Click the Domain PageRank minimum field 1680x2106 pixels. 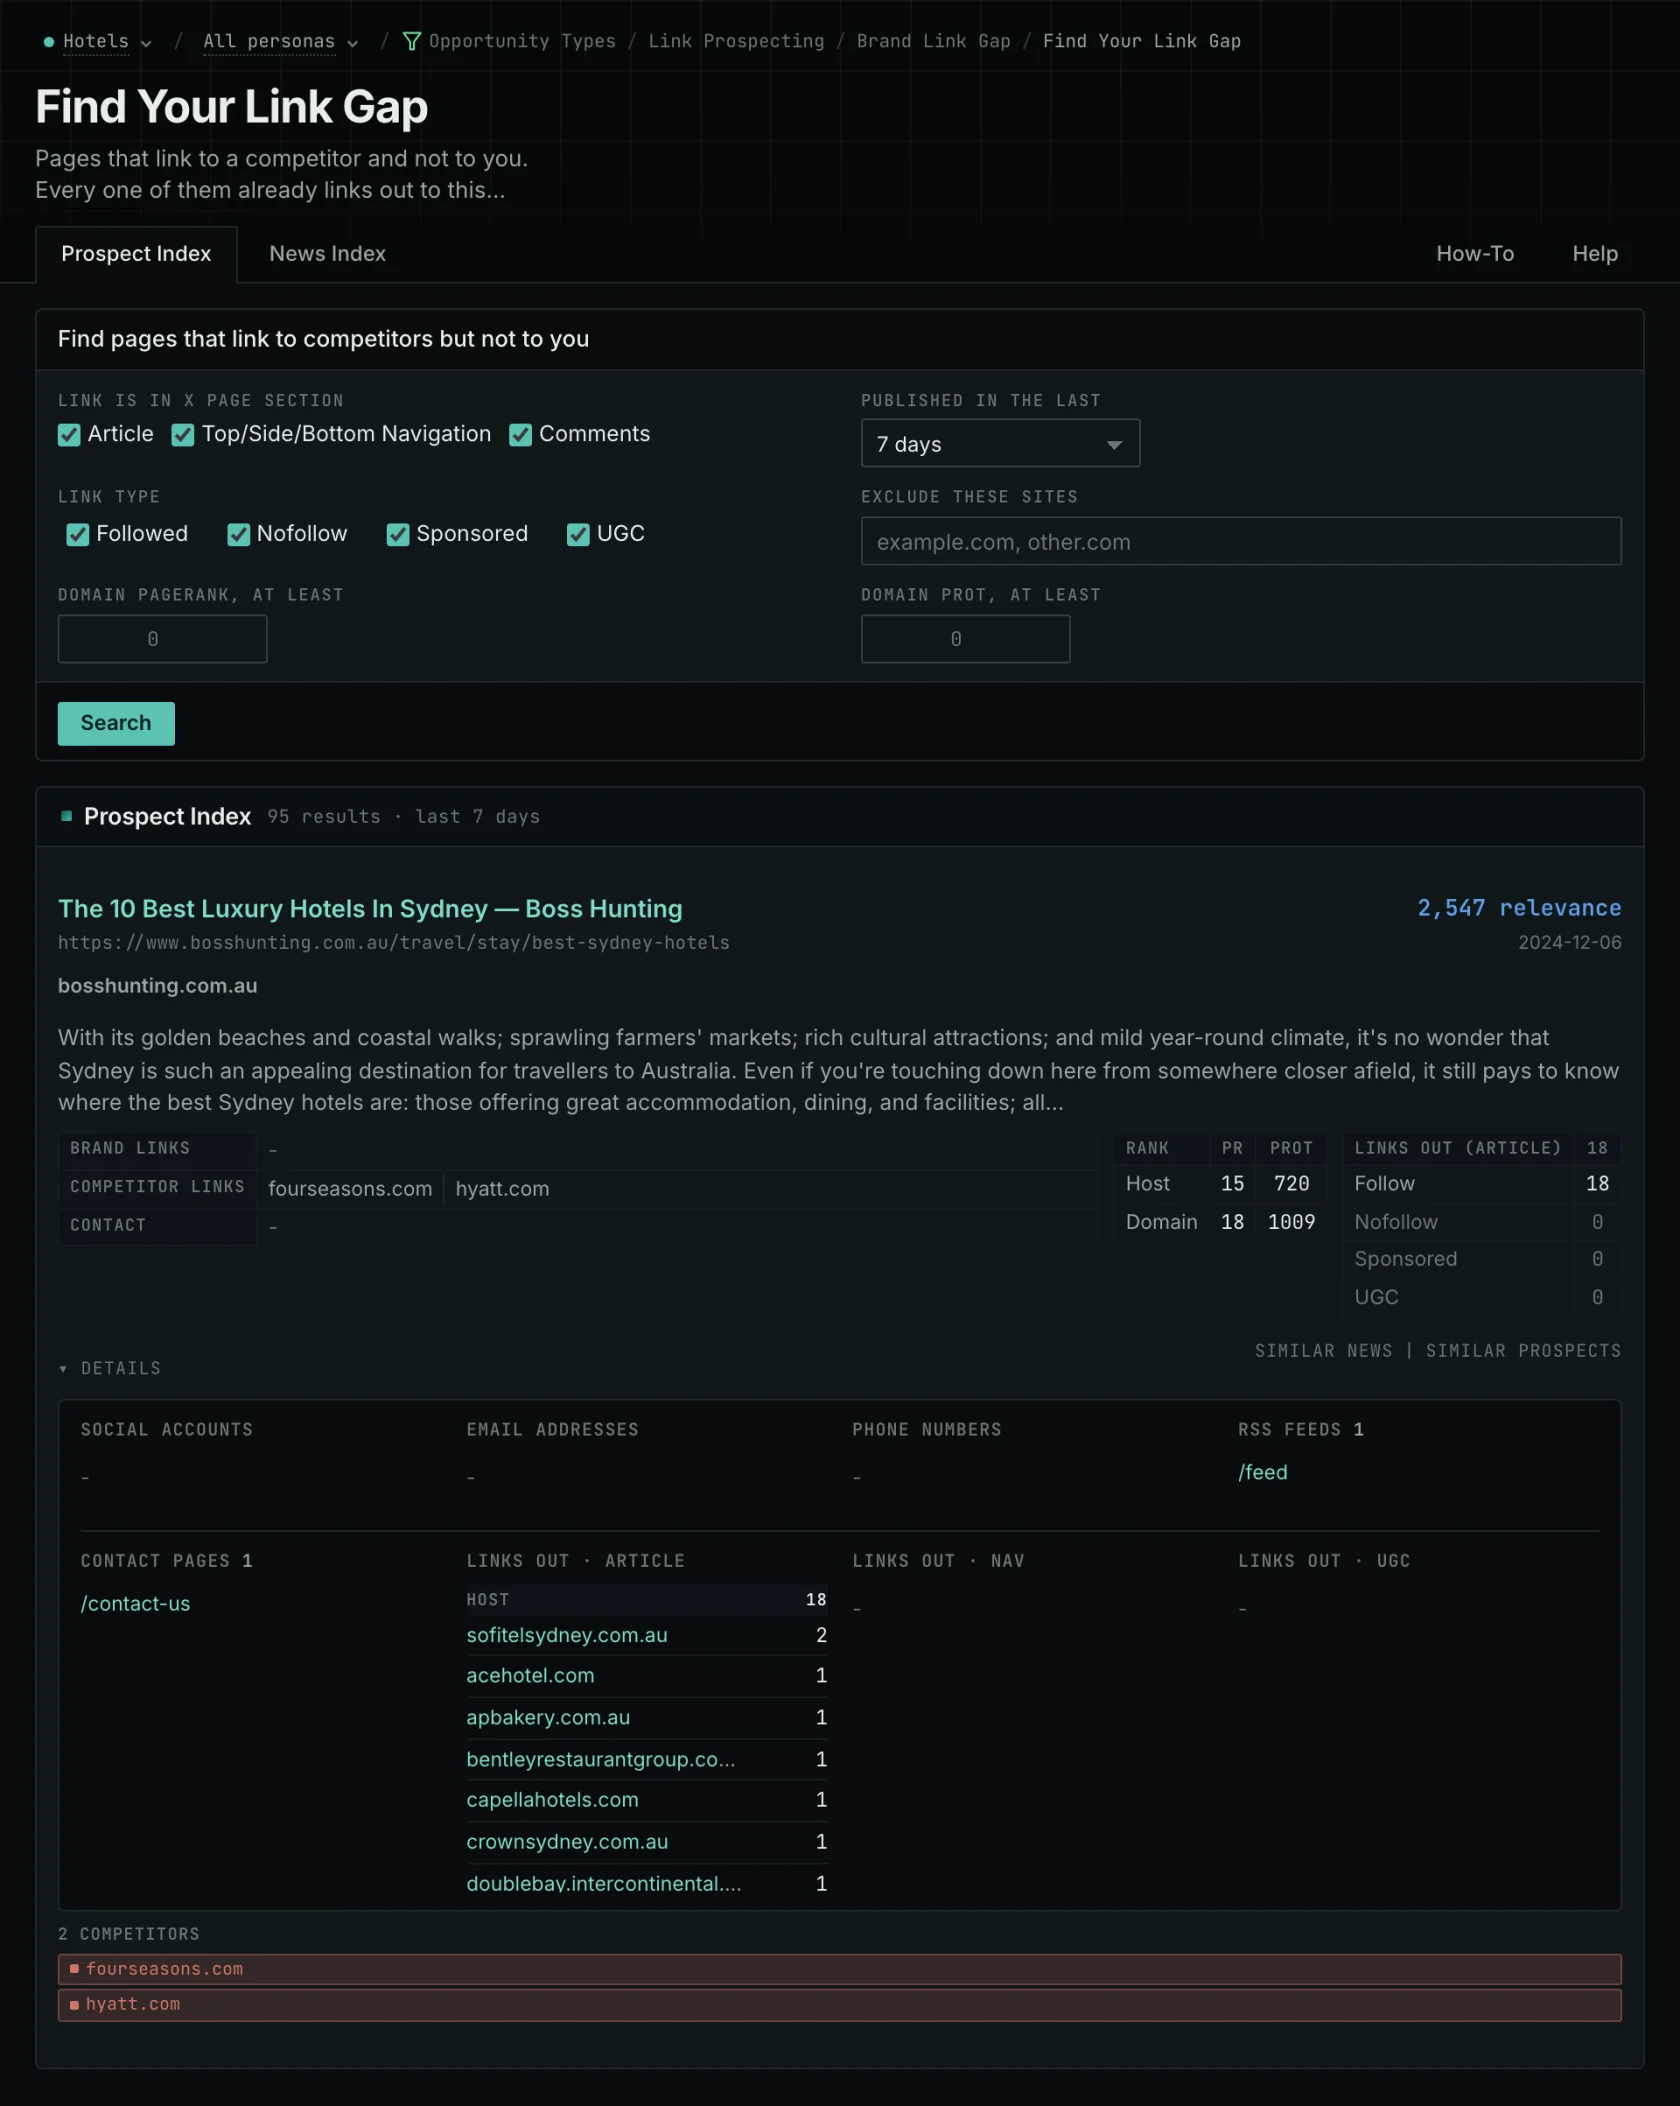coord(162,639)
